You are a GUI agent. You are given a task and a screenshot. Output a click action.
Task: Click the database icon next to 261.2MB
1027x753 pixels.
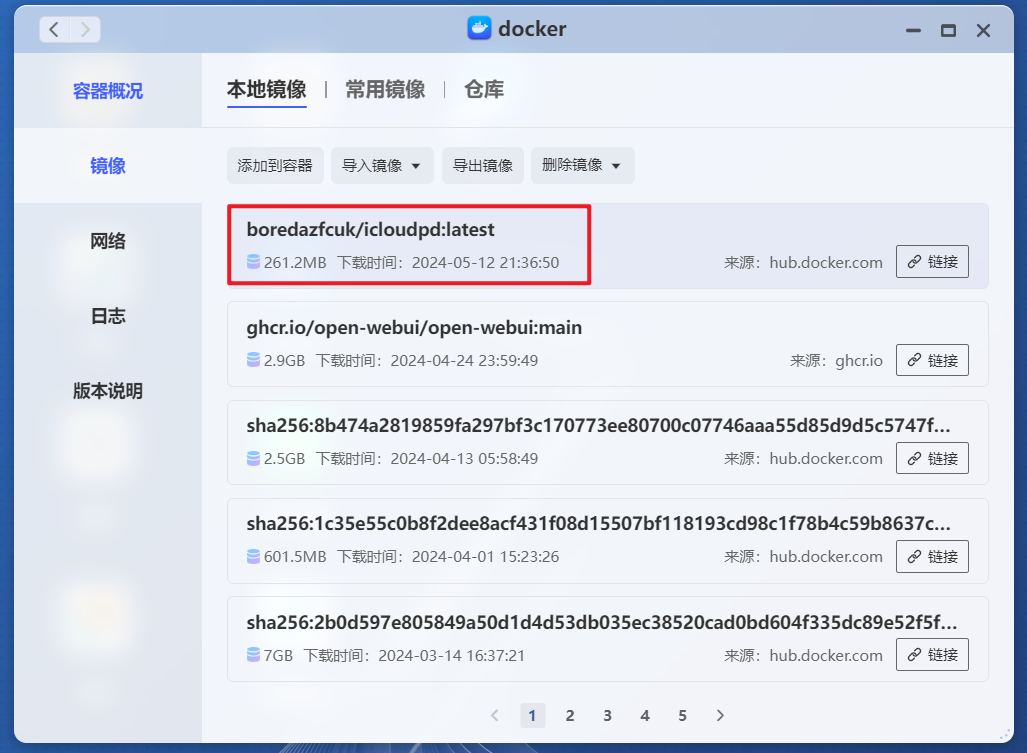pyautogui.click(x=253, y=263)
